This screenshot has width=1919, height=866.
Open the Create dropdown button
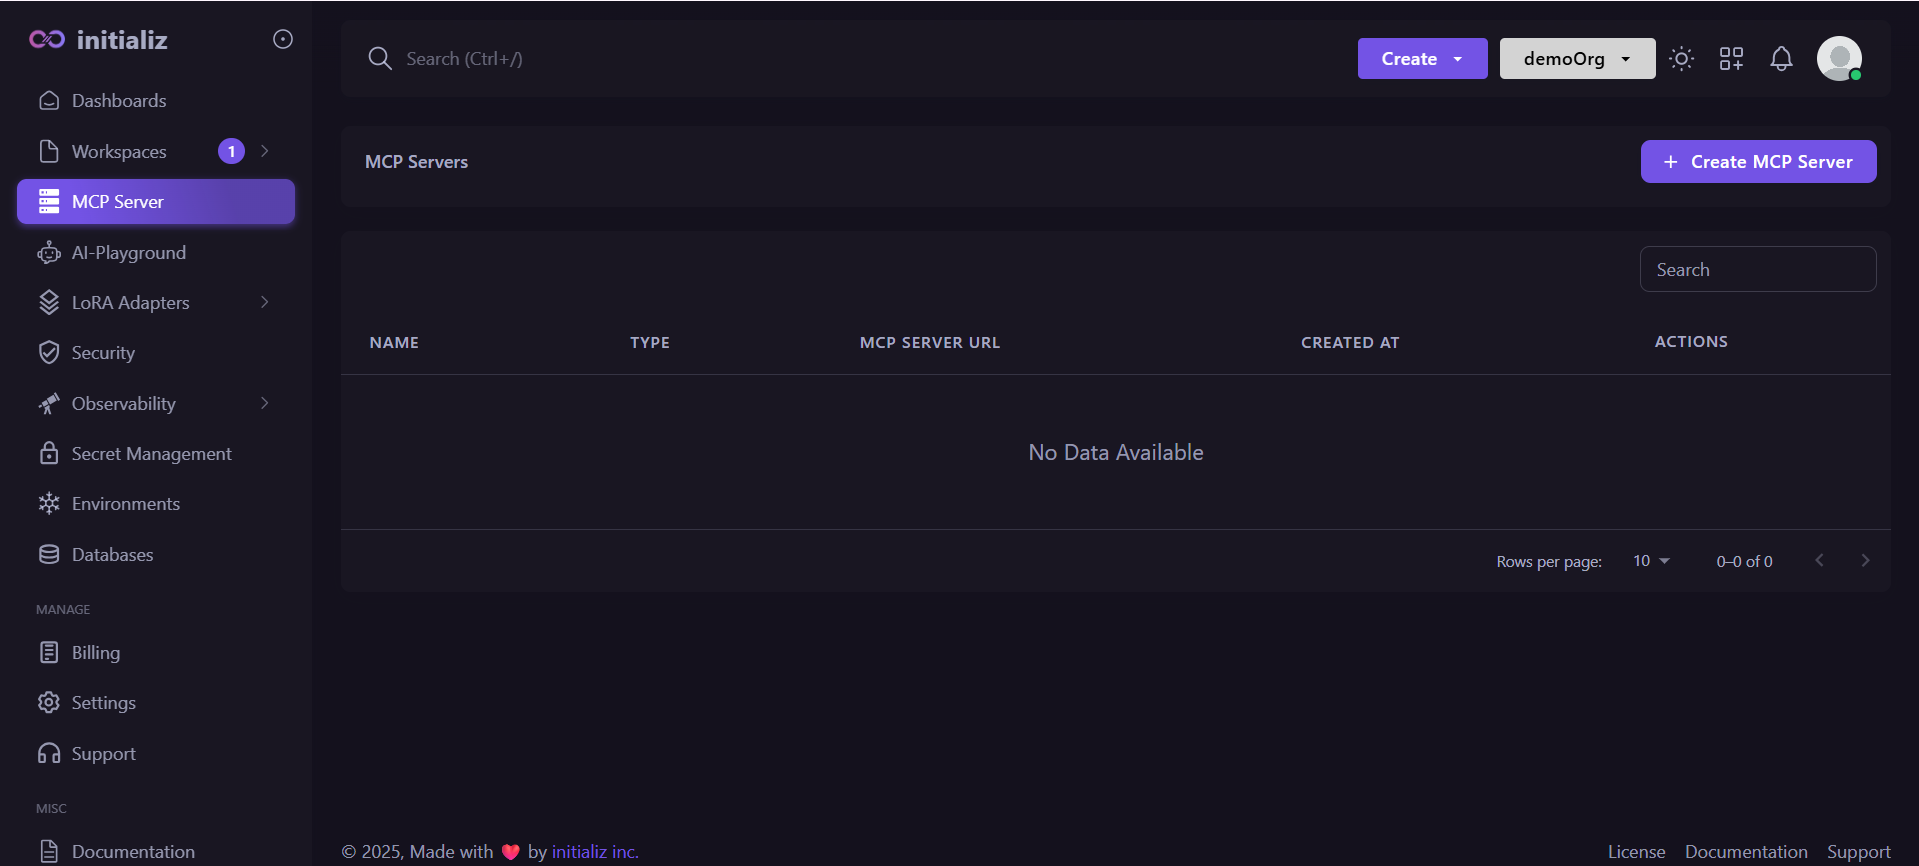coord(1422,58)
